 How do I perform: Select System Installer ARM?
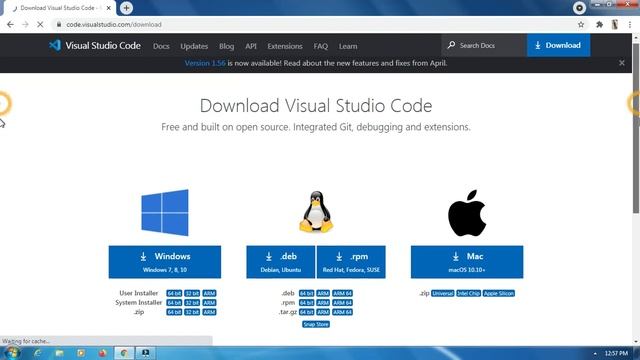tap(209, 302)
